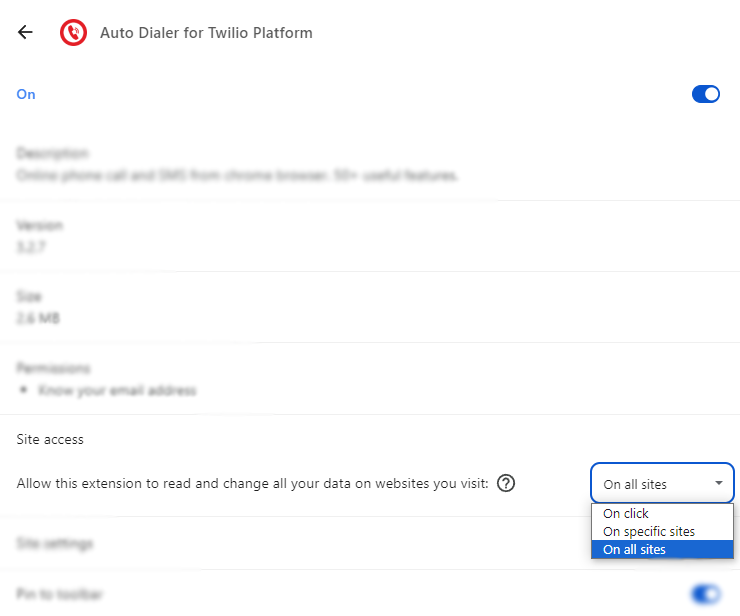740x616 pixels.
Task: Click the 'Pin to toolbar' label text
Action: [x=59, y=594]
